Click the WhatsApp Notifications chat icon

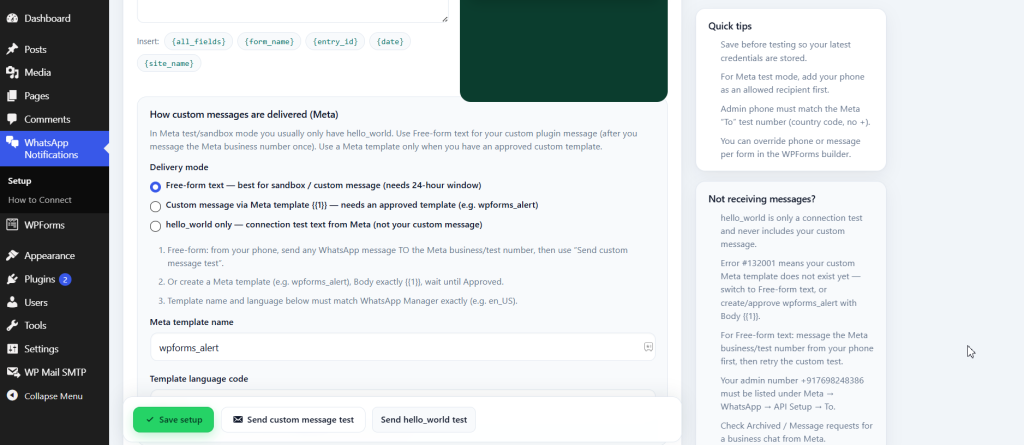pos(12,142)
